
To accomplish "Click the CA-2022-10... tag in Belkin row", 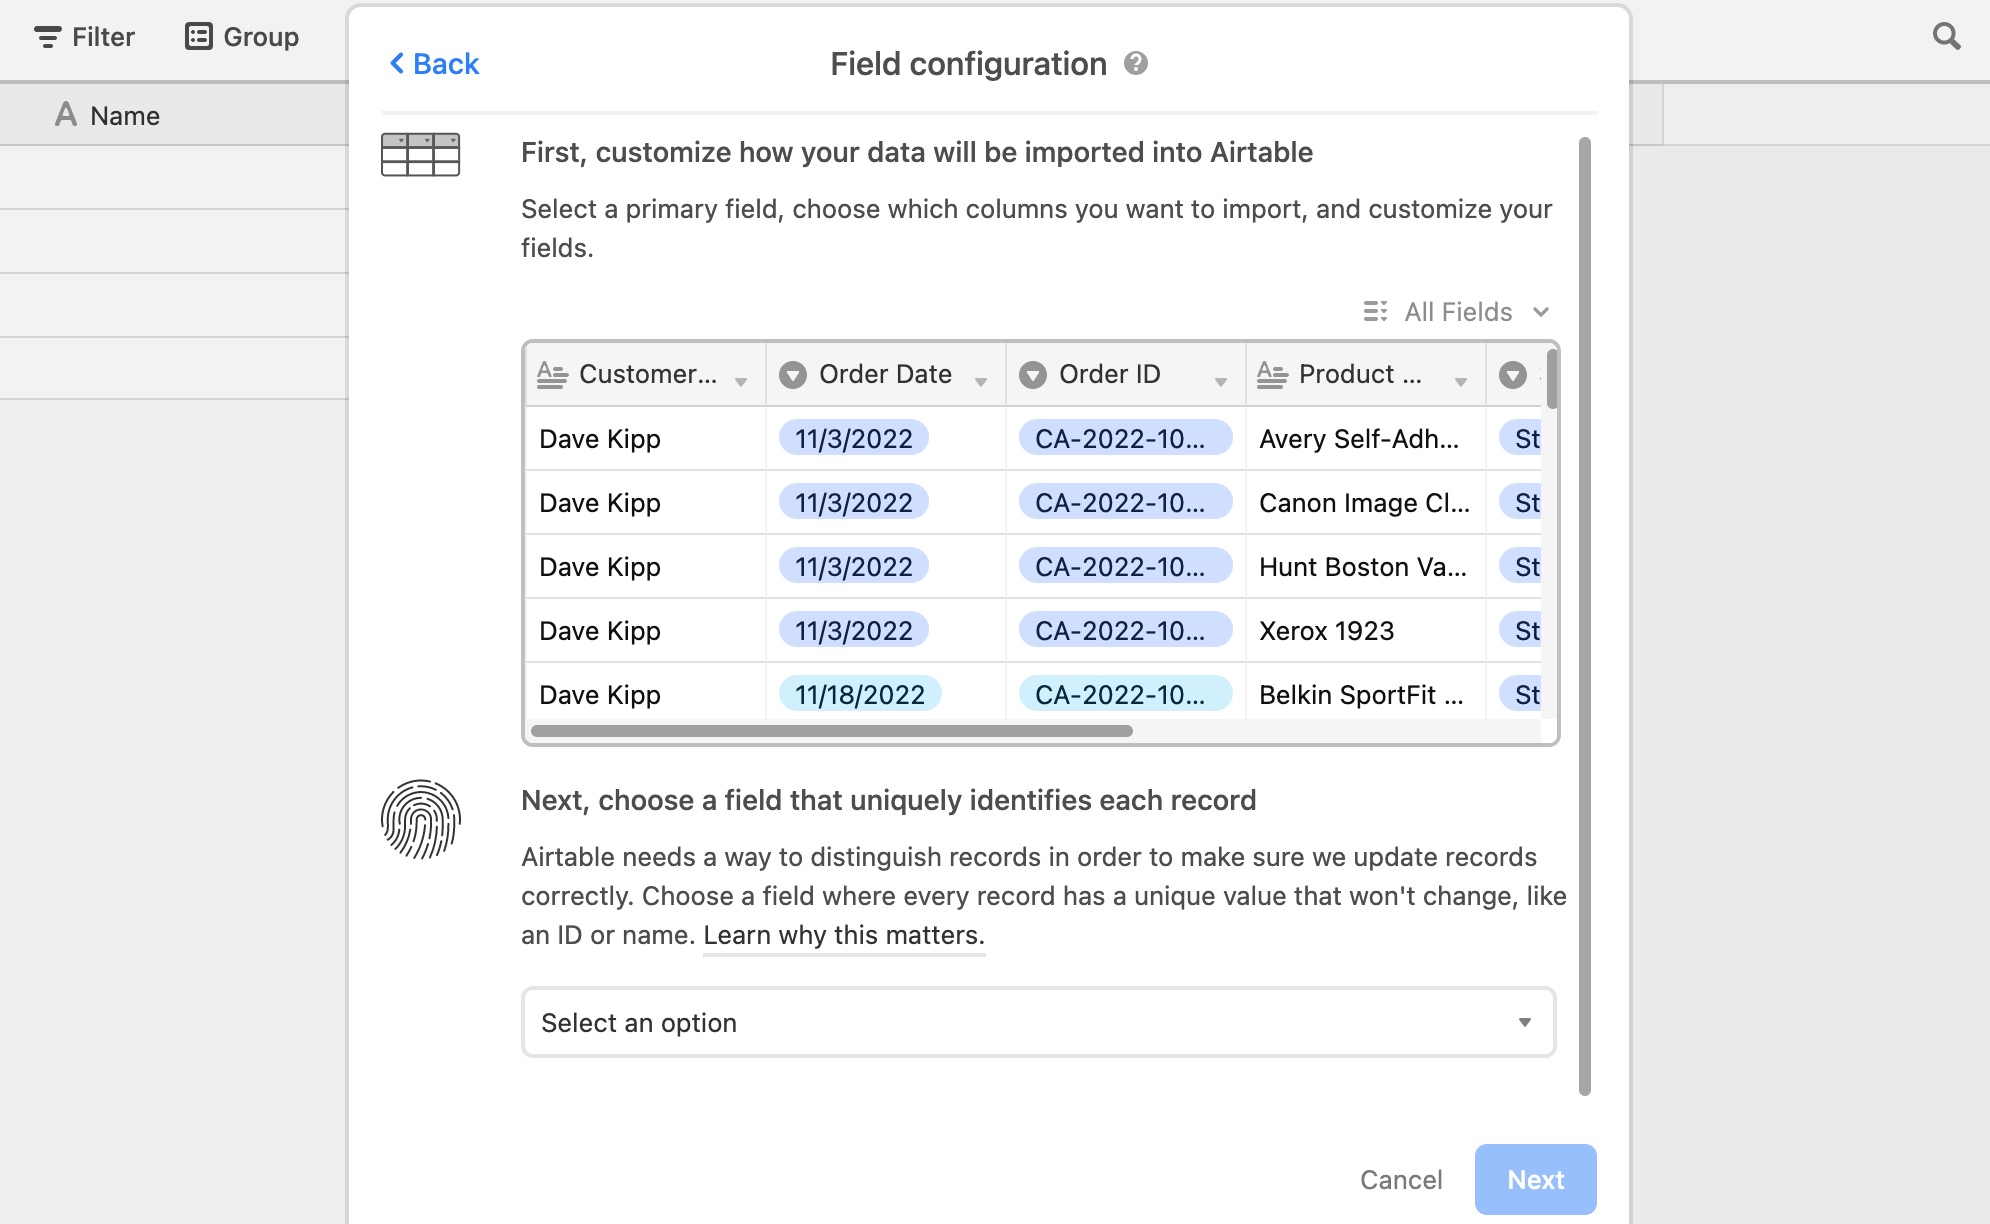I will tap(1125, 694).
